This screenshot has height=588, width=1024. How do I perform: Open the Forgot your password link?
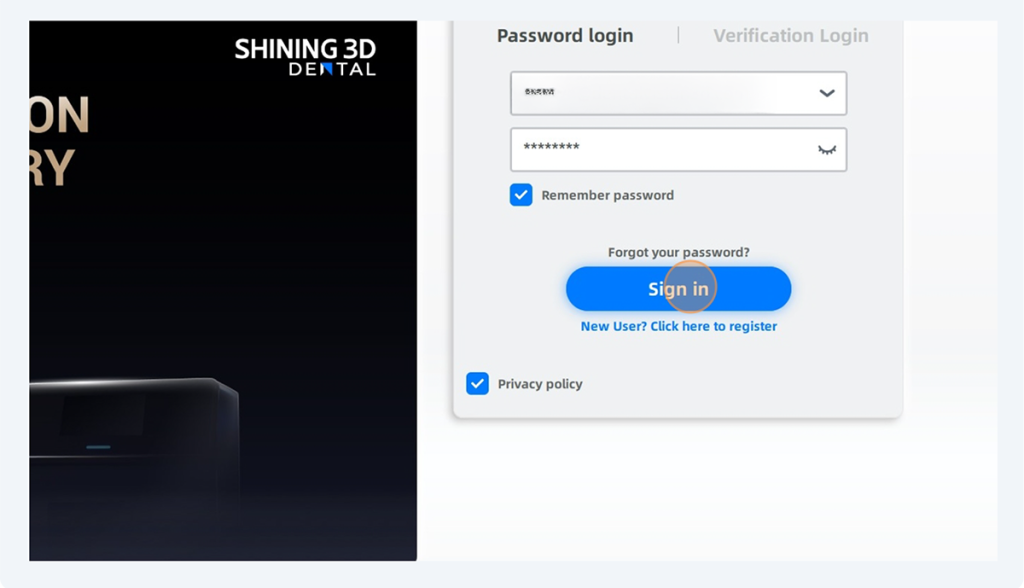point(678,252)
